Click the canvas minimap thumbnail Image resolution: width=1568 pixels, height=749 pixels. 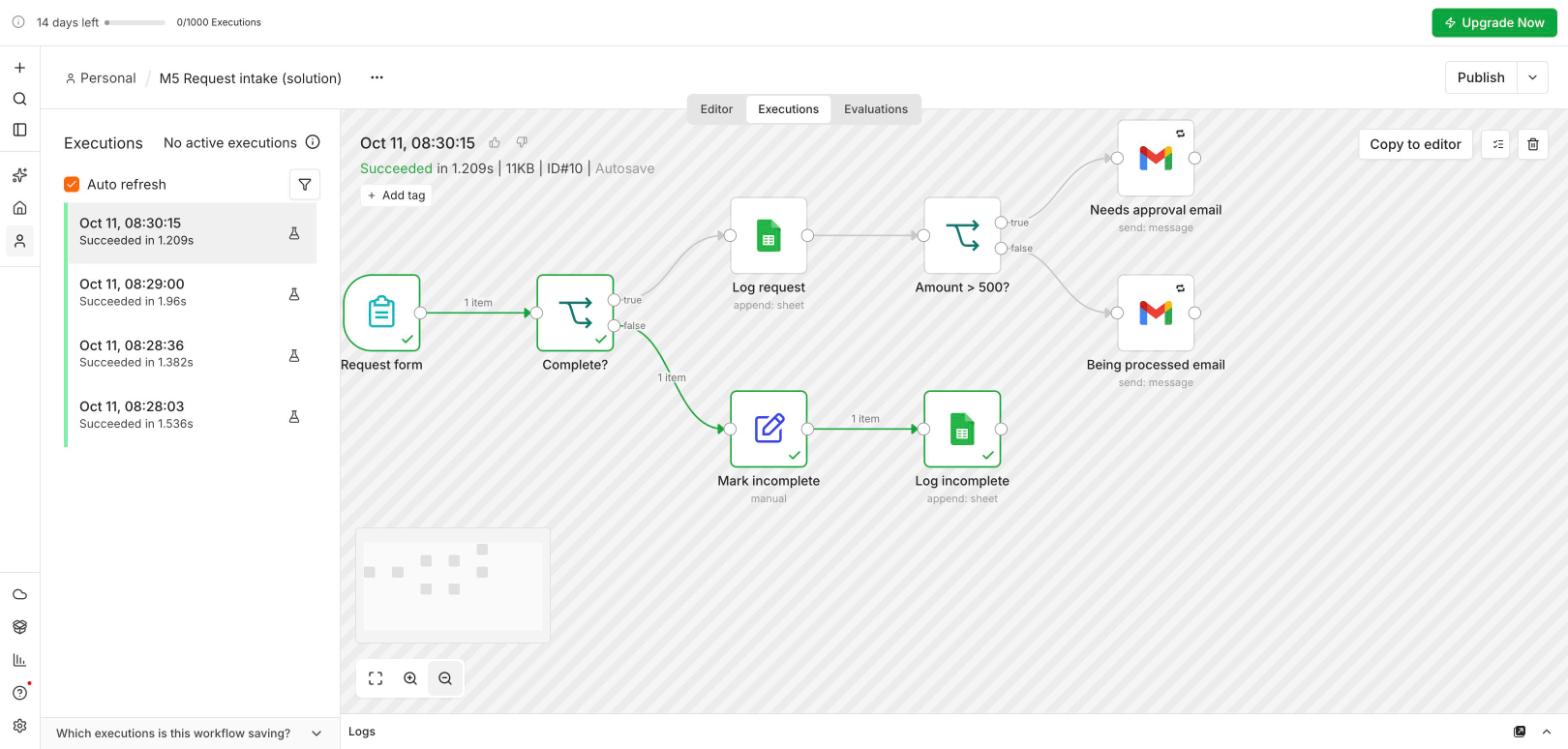pyautogui.click(x=453, y=585)
